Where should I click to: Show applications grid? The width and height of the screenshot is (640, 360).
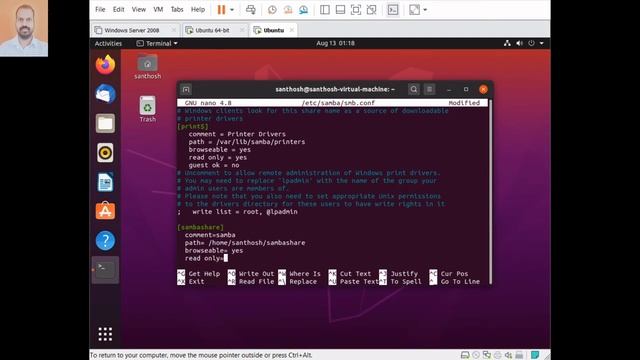click(105, 334)
